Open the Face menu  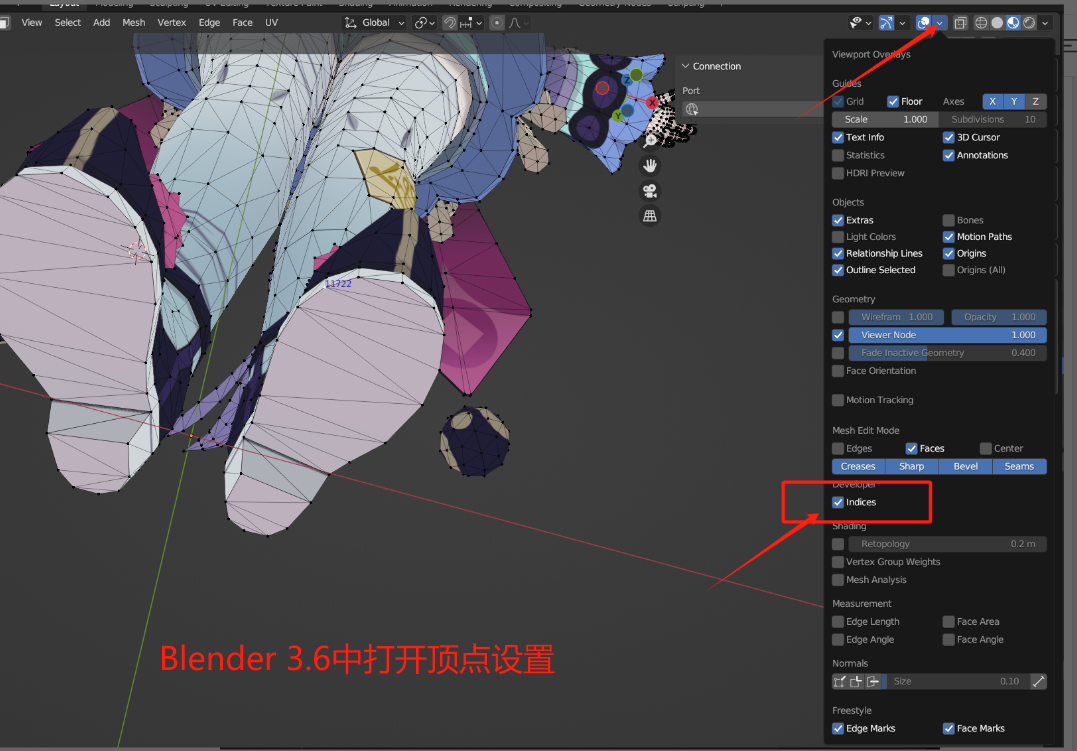[242, 23]
